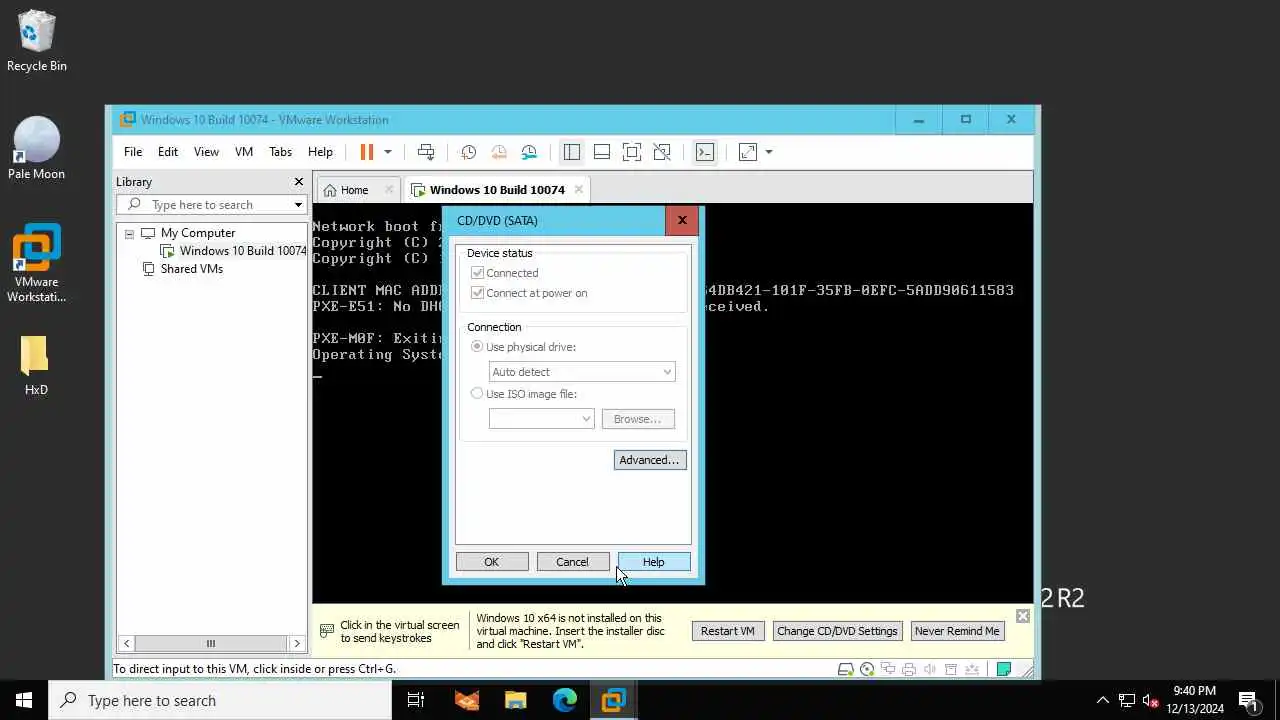
Task: Click the USB controller status bar icon
Action: click(951, 669)
